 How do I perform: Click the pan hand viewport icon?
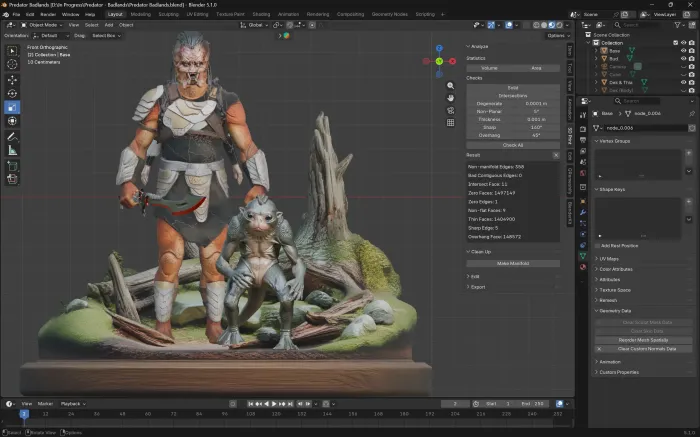point(450,98)
